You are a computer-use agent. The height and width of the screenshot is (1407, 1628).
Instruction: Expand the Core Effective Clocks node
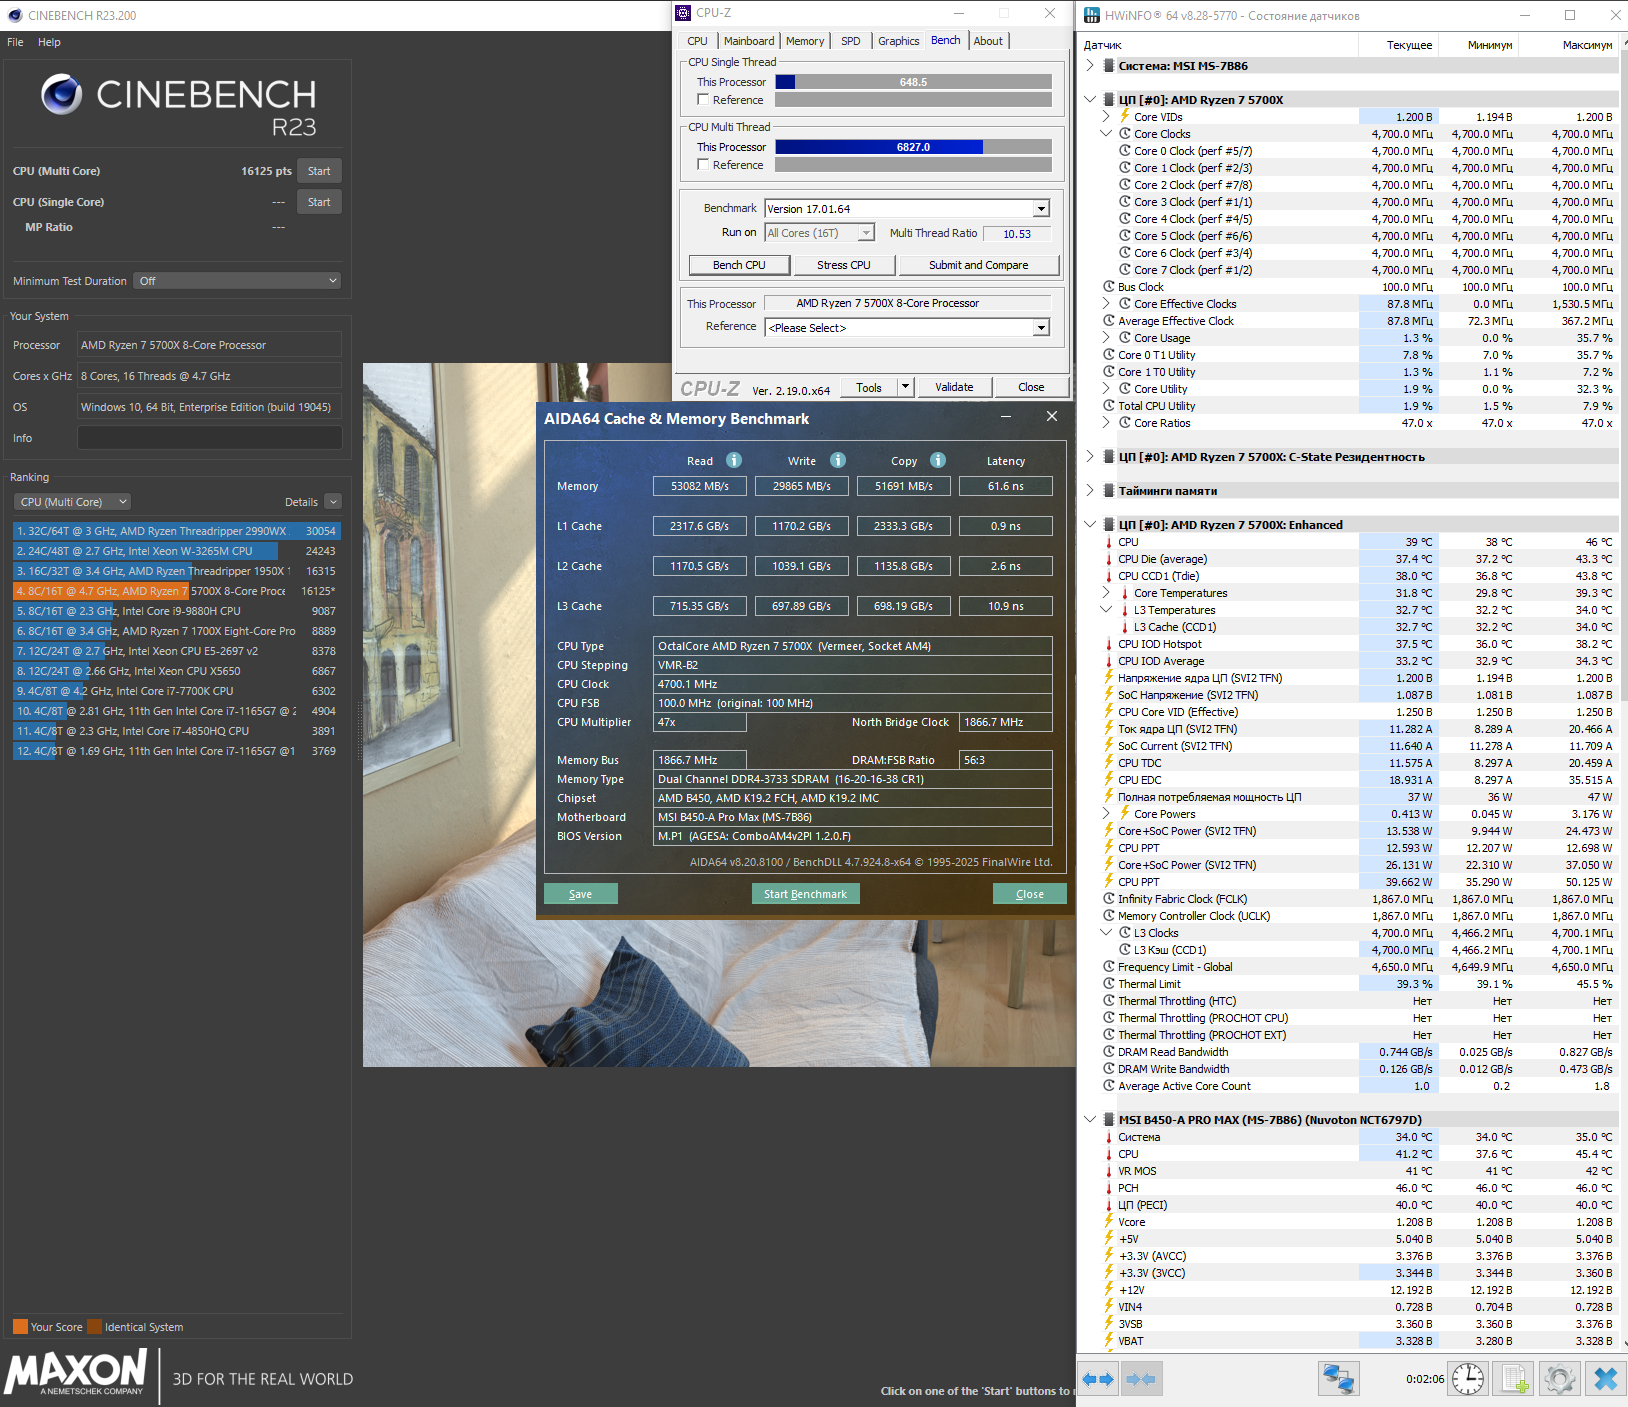point(1106,304)
